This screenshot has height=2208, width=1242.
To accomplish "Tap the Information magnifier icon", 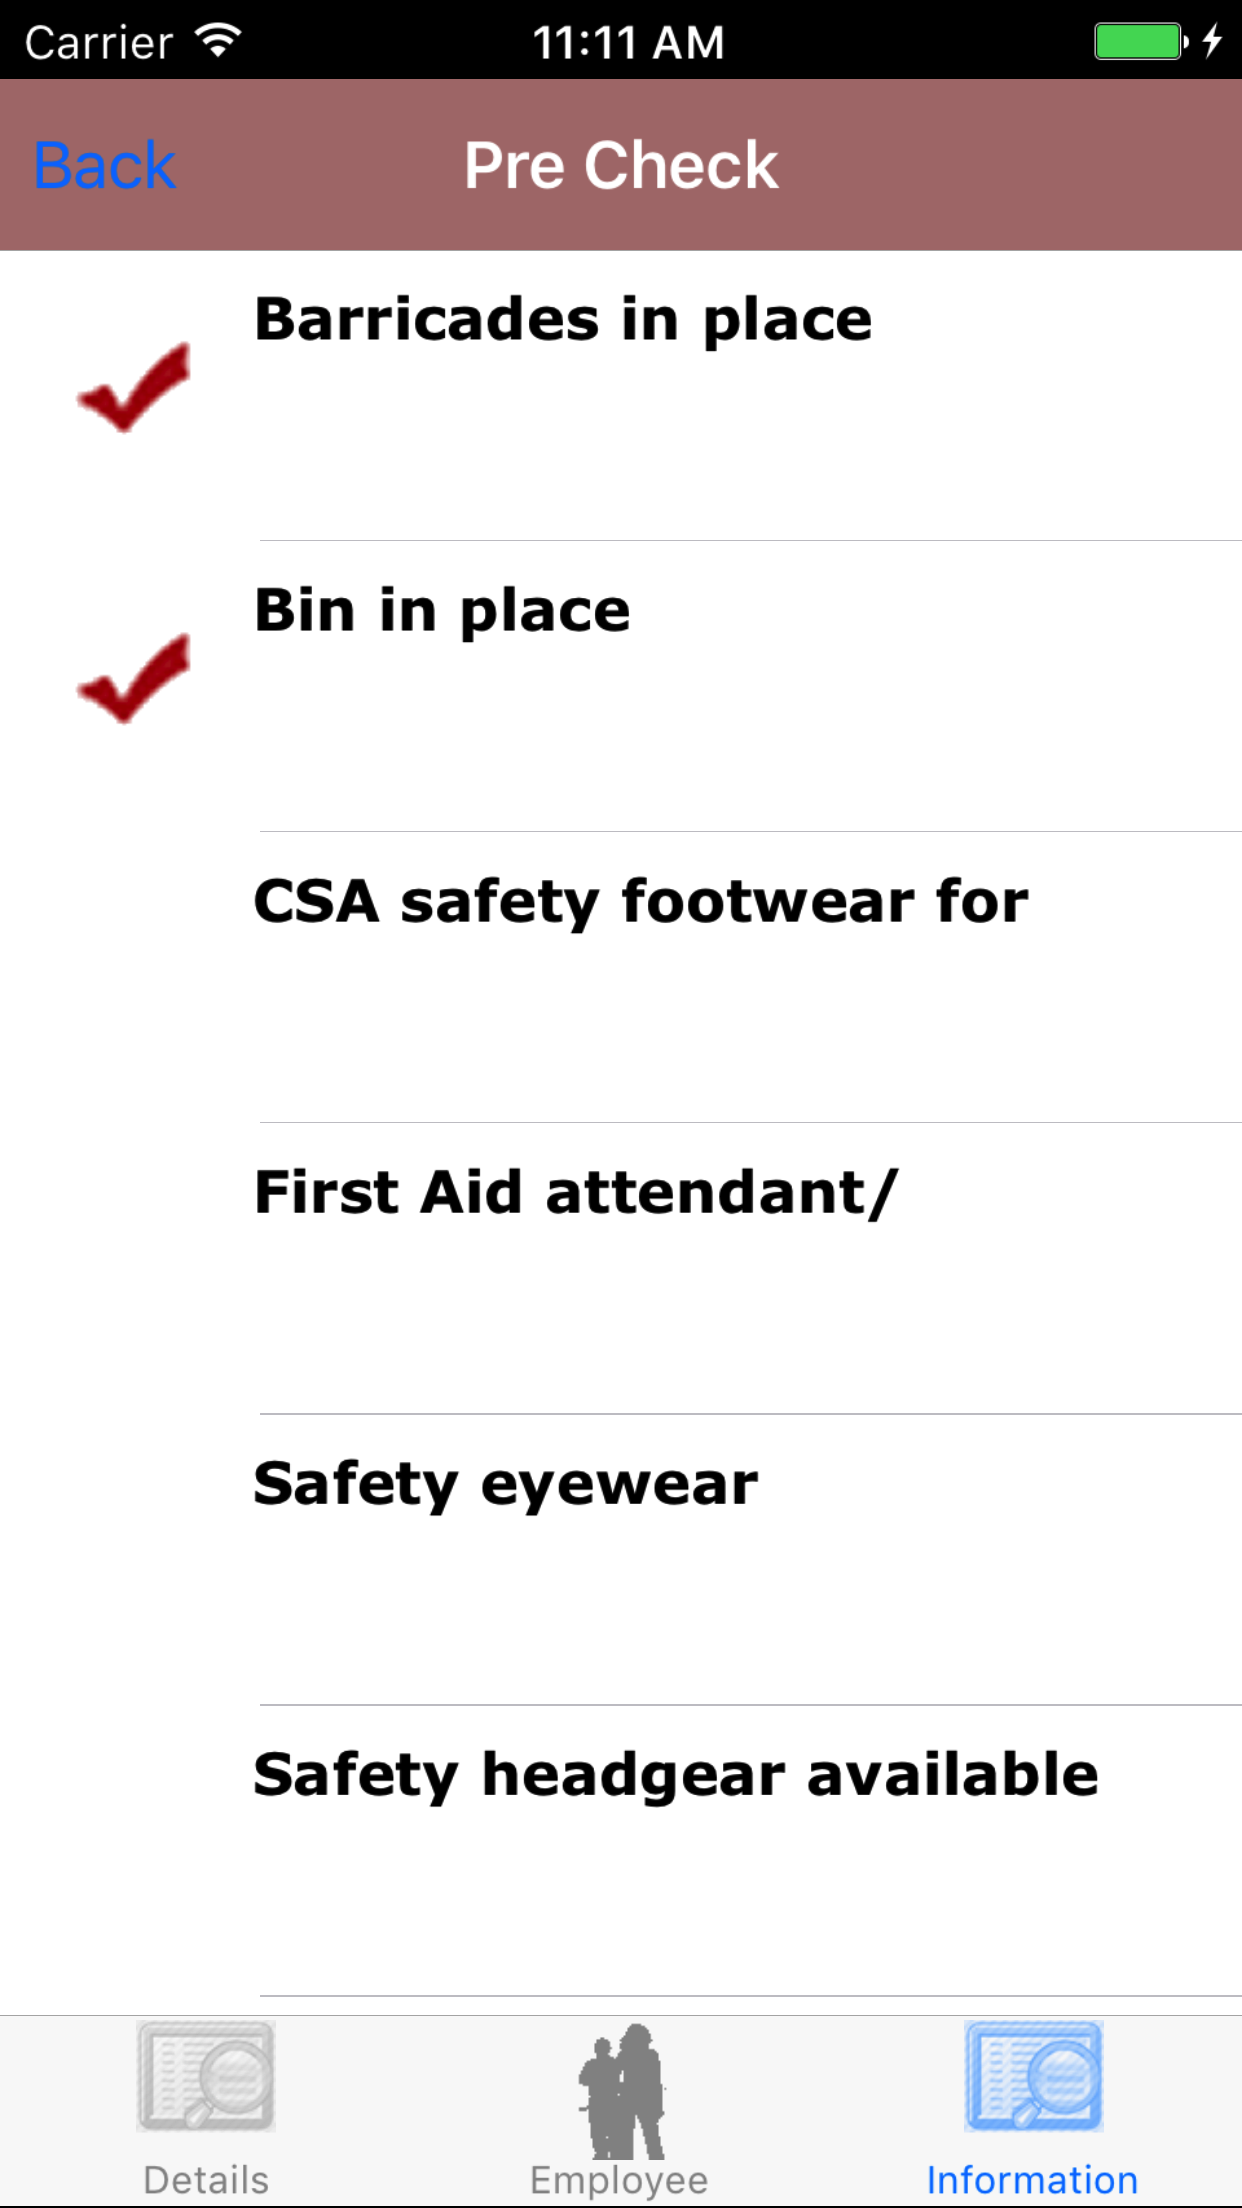I will [x=1033, y=2076].
